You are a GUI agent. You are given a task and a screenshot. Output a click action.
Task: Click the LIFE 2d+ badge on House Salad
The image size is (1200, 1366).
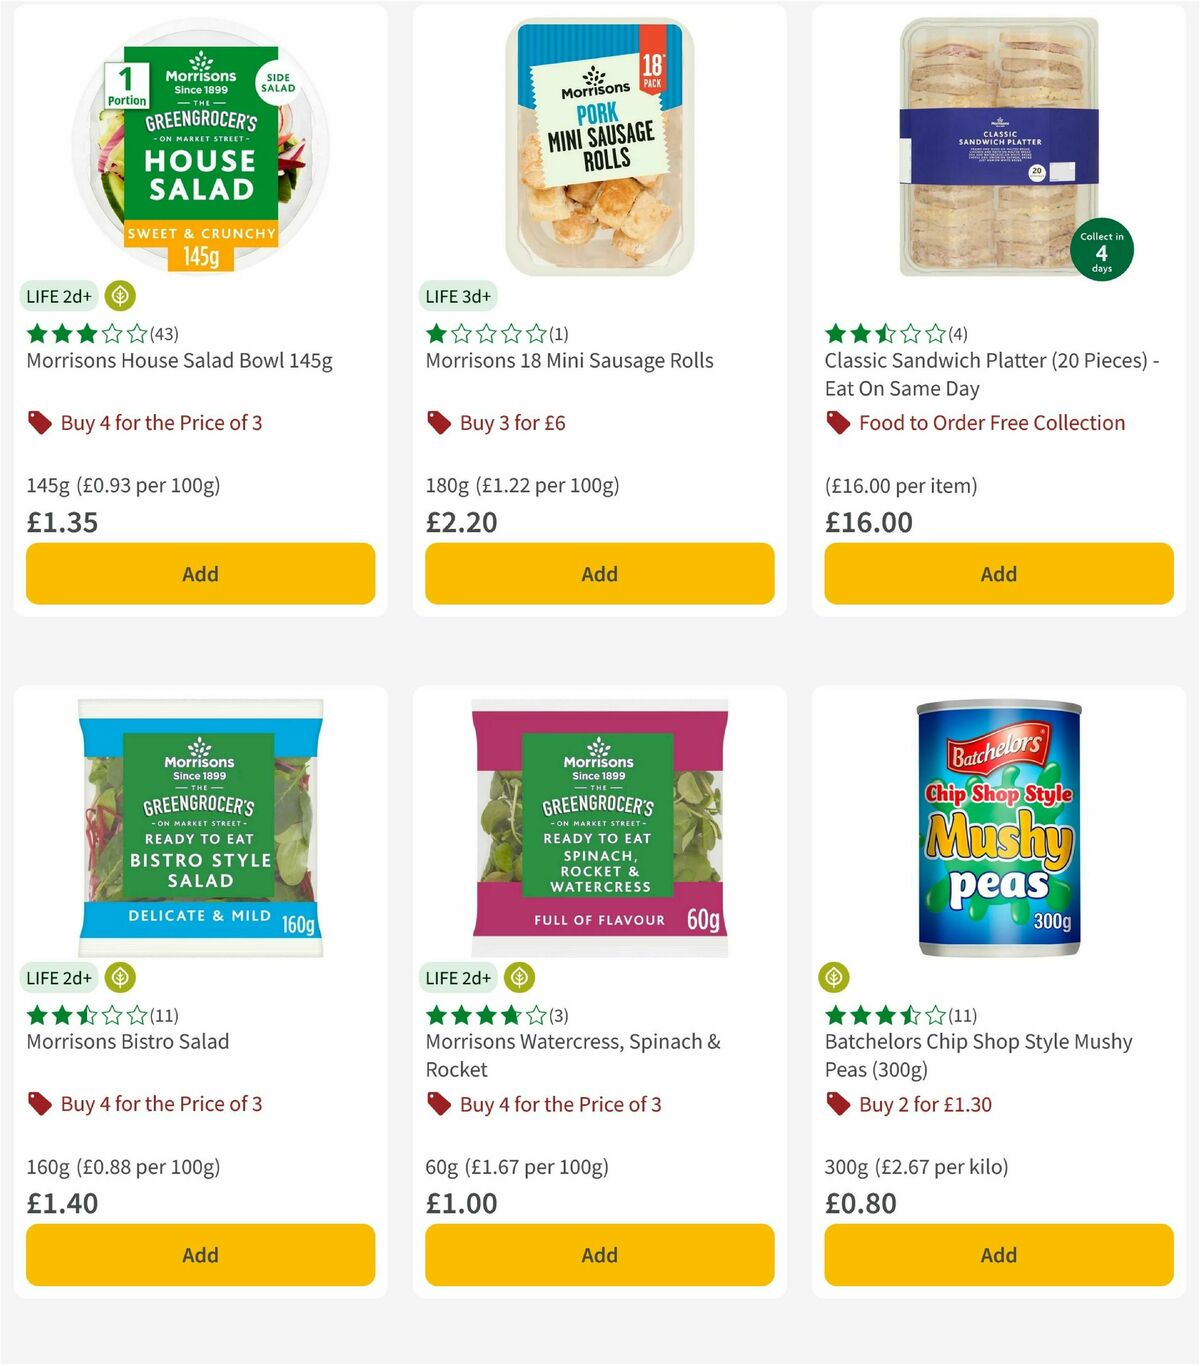click(58, 296)
